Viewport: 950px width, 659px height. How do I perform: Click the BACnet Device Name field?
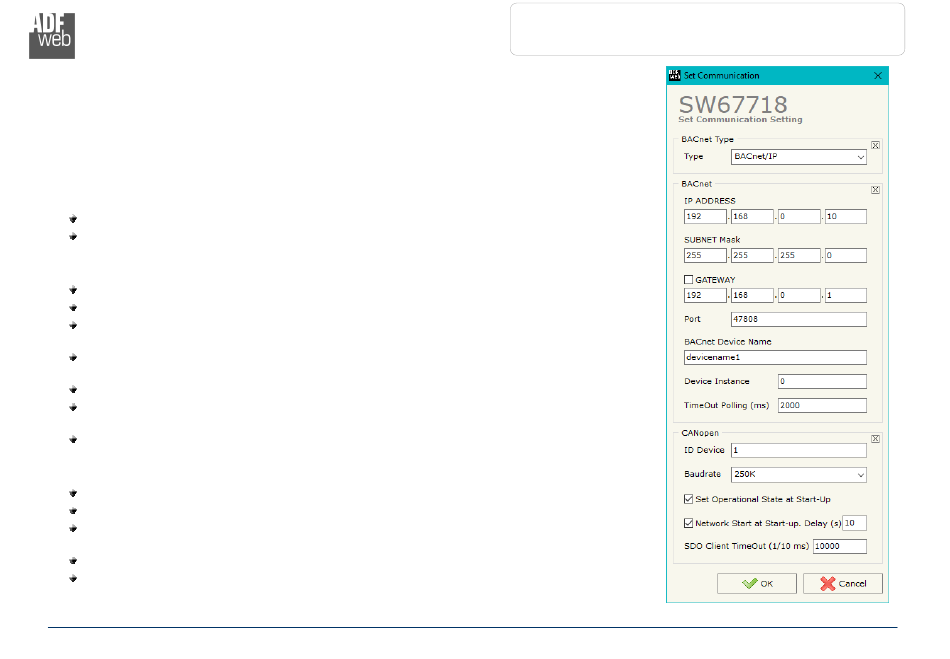[x=775, y=357]
